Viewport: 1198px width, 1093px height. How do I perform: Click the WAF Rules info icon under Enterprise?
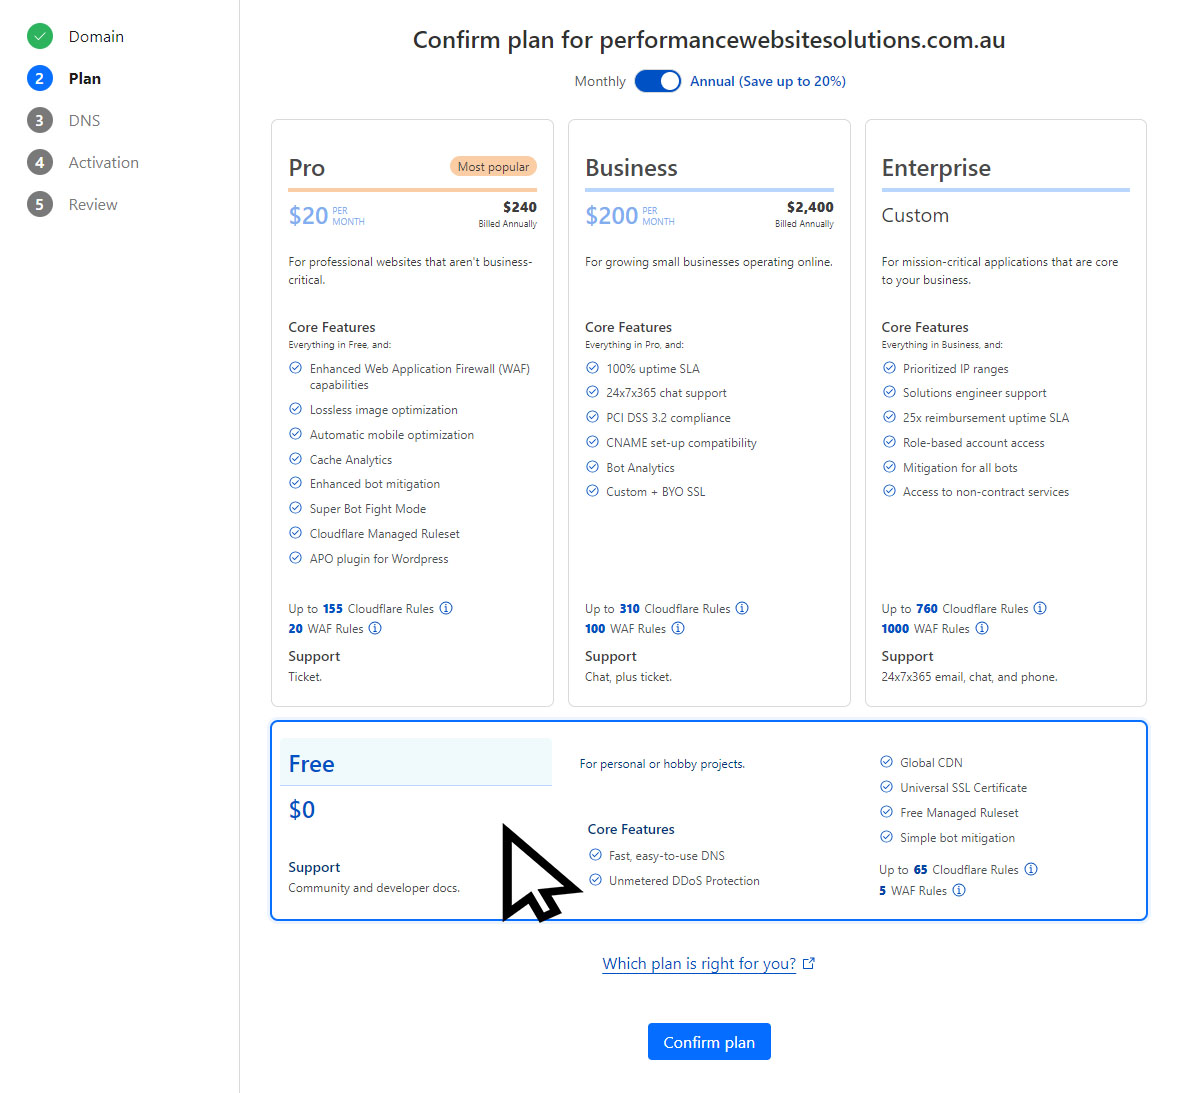pyautogui.click(x=982, y=628)
